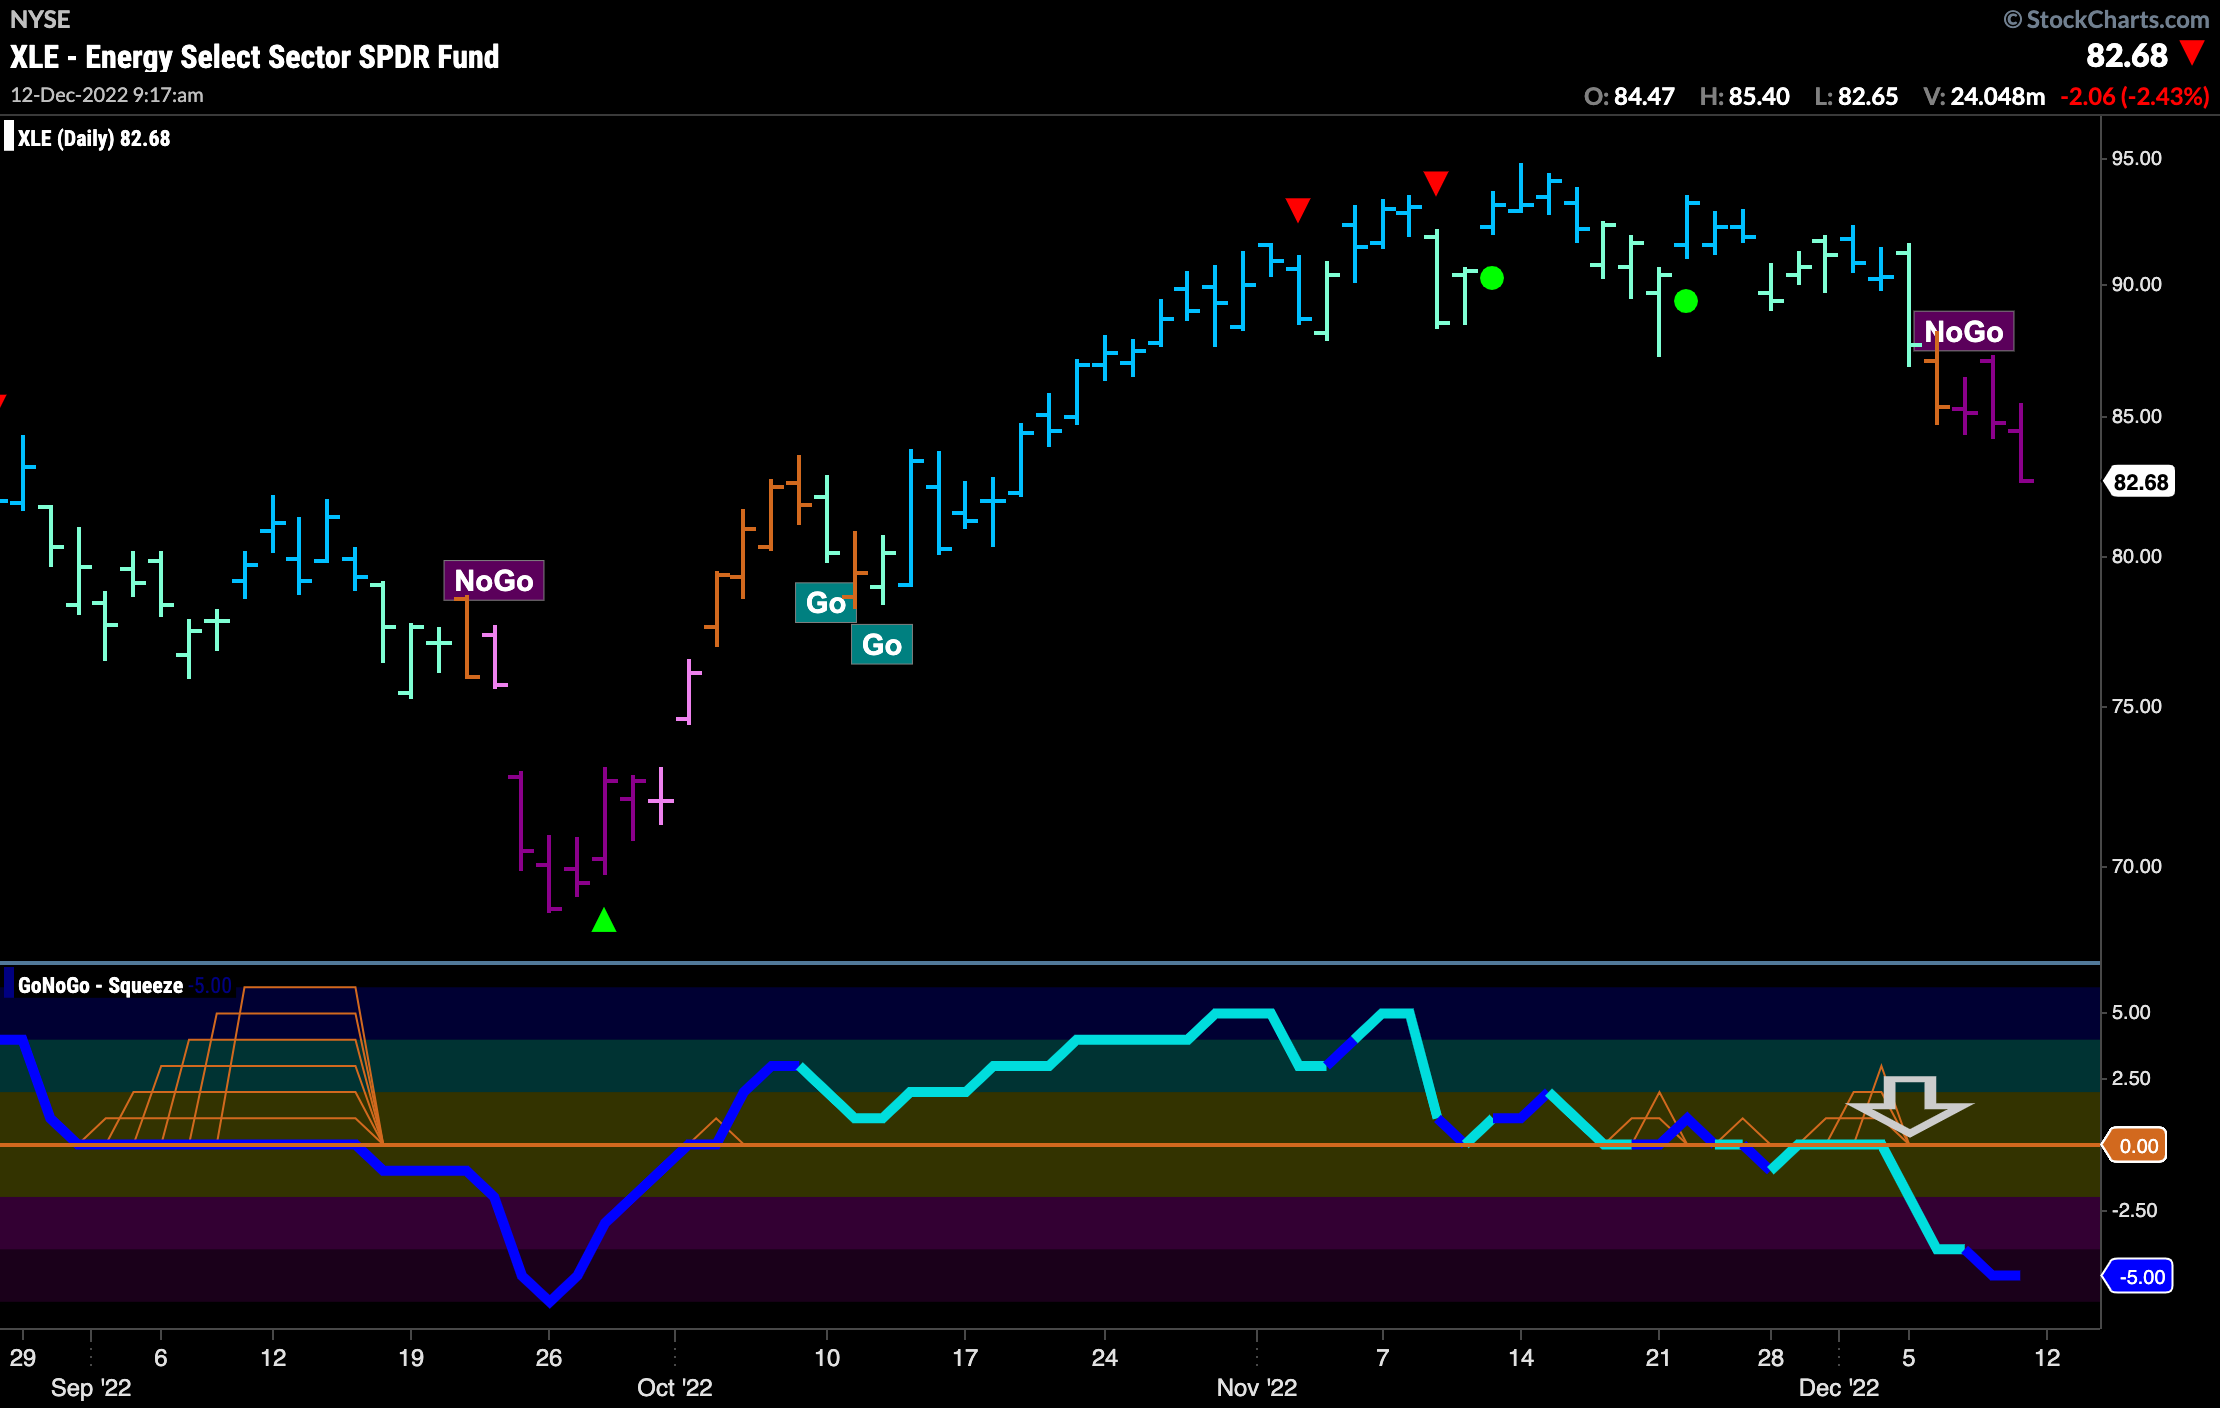Click the Nov '22 date axis label

pos(1257,1387)
